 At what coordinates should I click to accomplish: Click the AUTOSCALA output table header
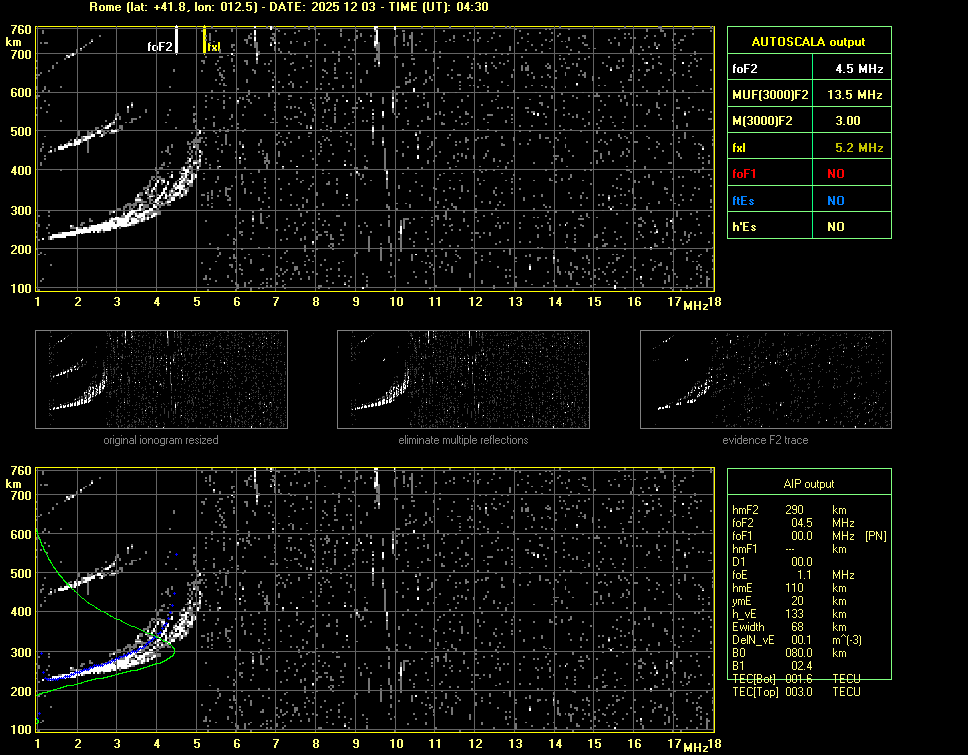[x=808, y=42]
